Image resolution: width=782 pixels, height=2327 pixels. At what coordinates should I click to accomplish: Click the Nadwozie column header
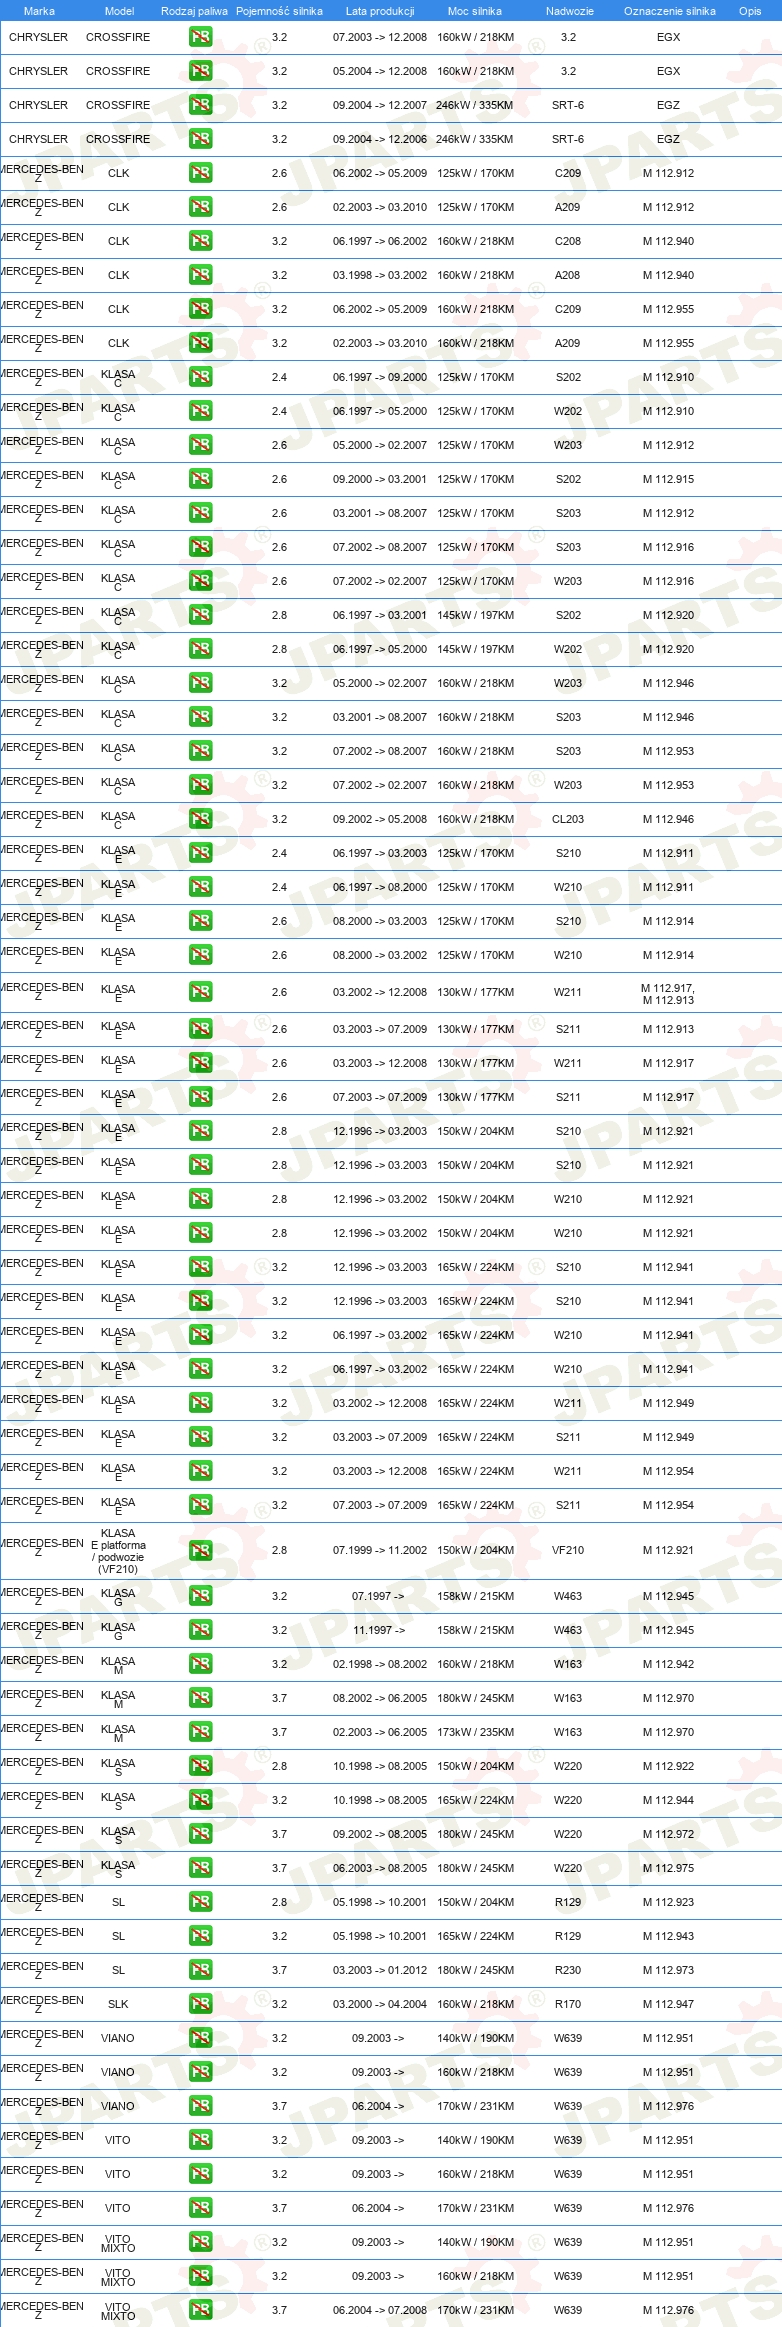coord(569,11)
